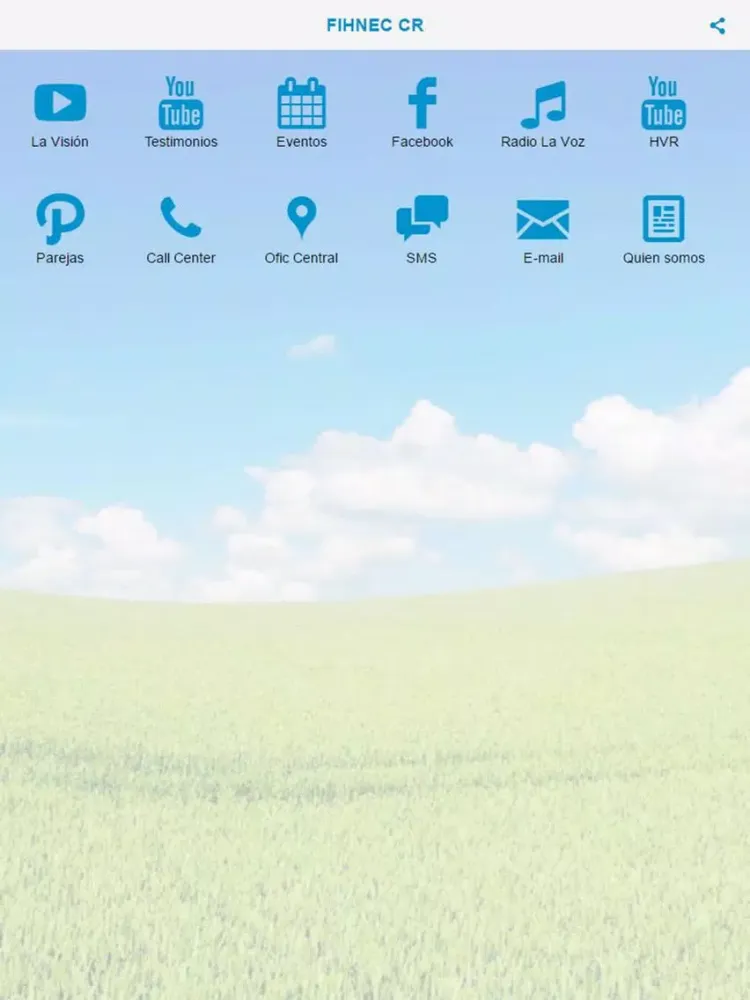Screen dimensions: 750x1000
Task: Open the Ofic Central map pin icon
Action: pyautogui.click(x=302, y=217)
